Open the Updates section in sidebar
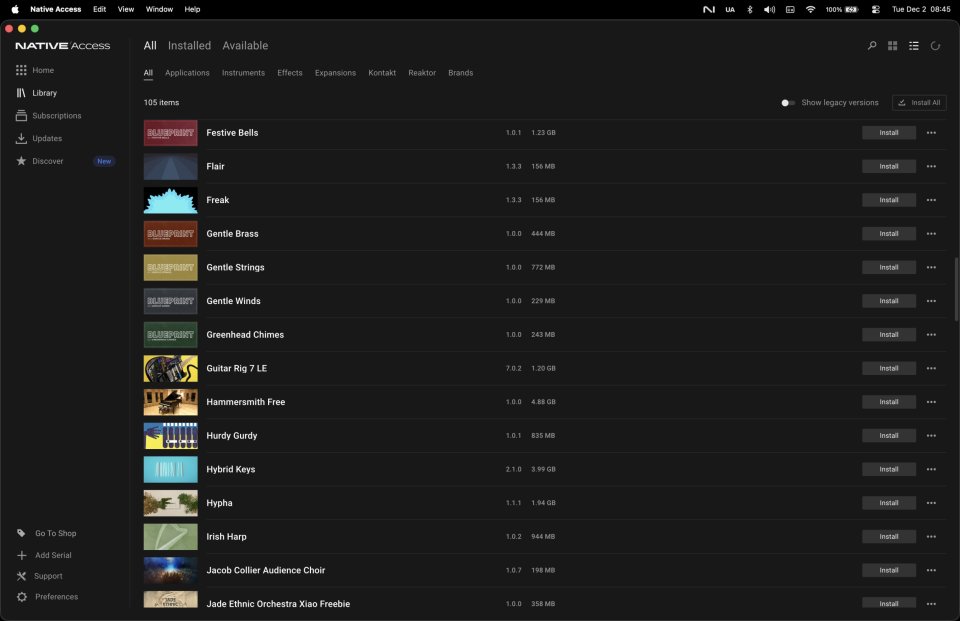 coord(47,138)
